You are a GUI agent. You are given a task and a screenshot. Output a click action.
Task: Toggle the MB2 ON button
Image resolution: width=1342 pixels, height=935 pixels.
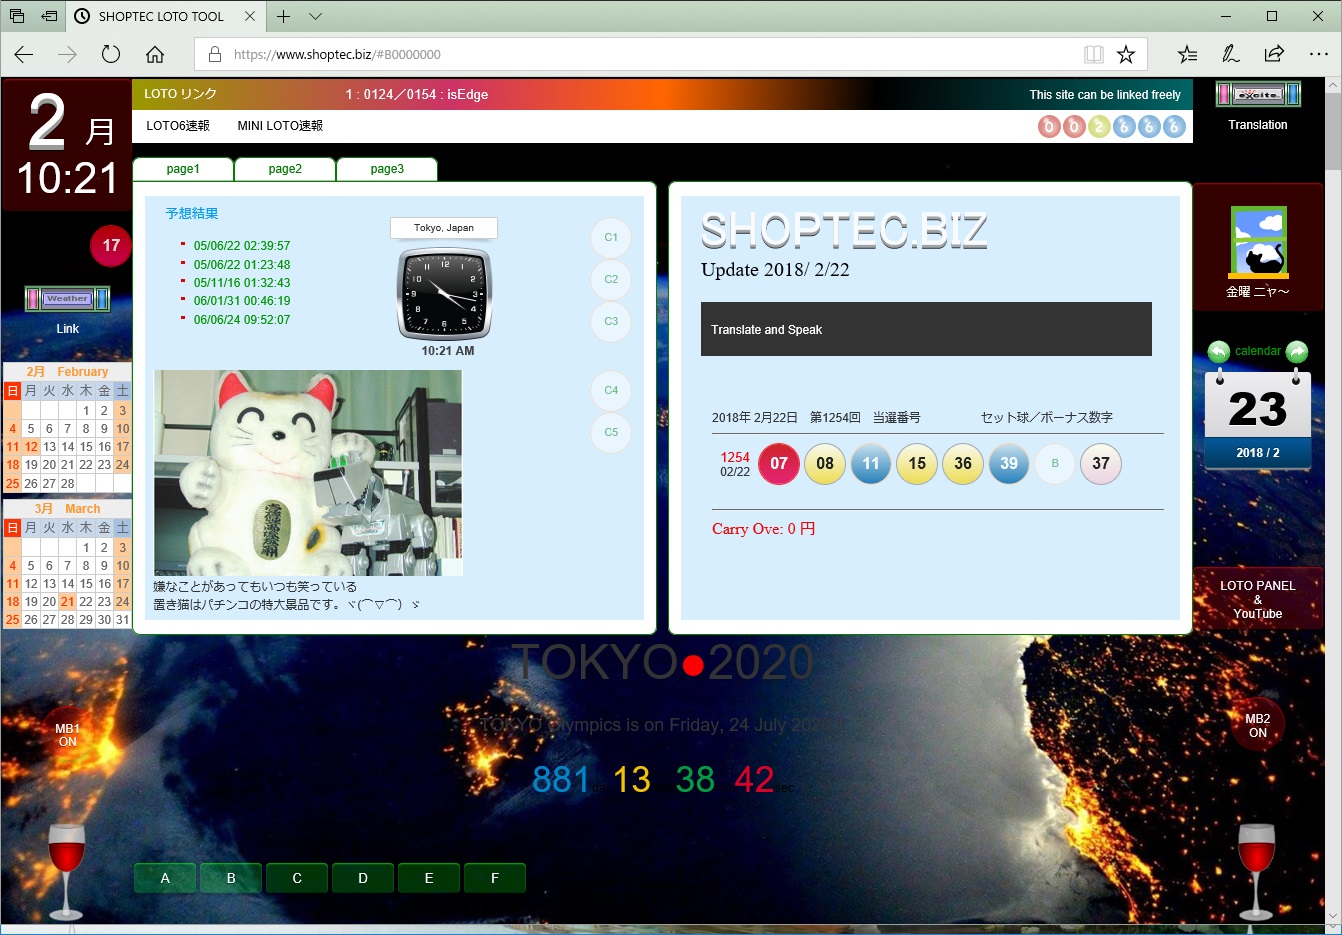pyautogui.click(x=1257, y=725)
